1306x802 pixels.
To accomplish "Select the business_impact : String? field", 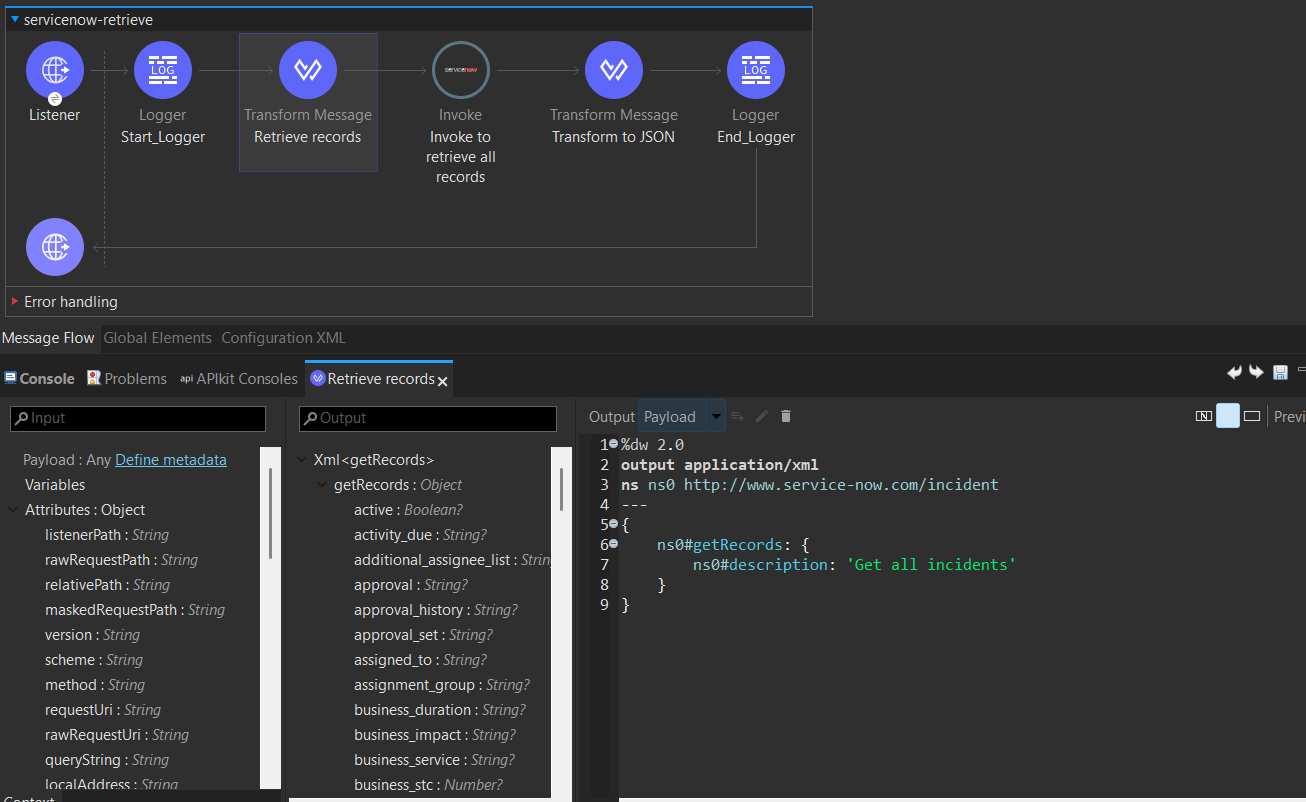I will click(433, 735).
